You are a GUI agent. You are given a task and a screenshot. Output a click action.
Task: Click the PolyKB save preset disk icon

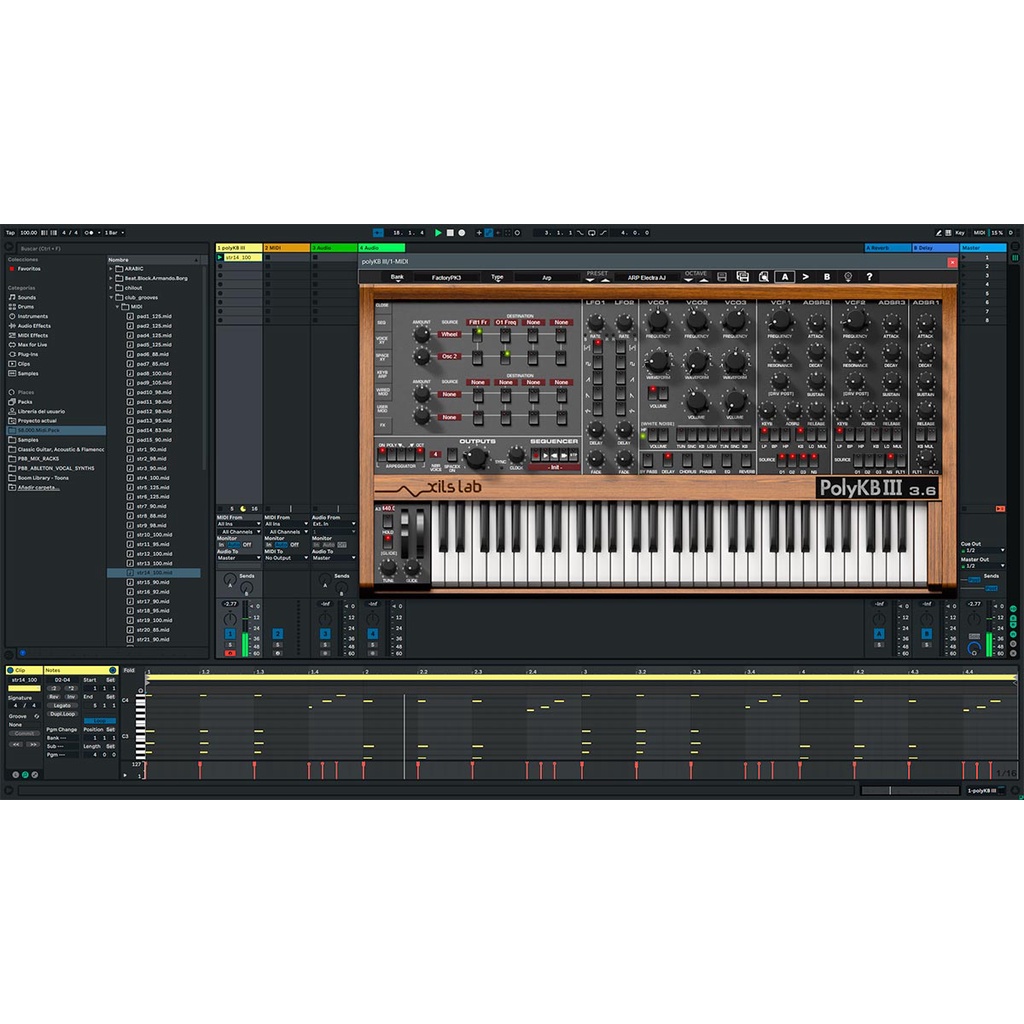(722, 277)
